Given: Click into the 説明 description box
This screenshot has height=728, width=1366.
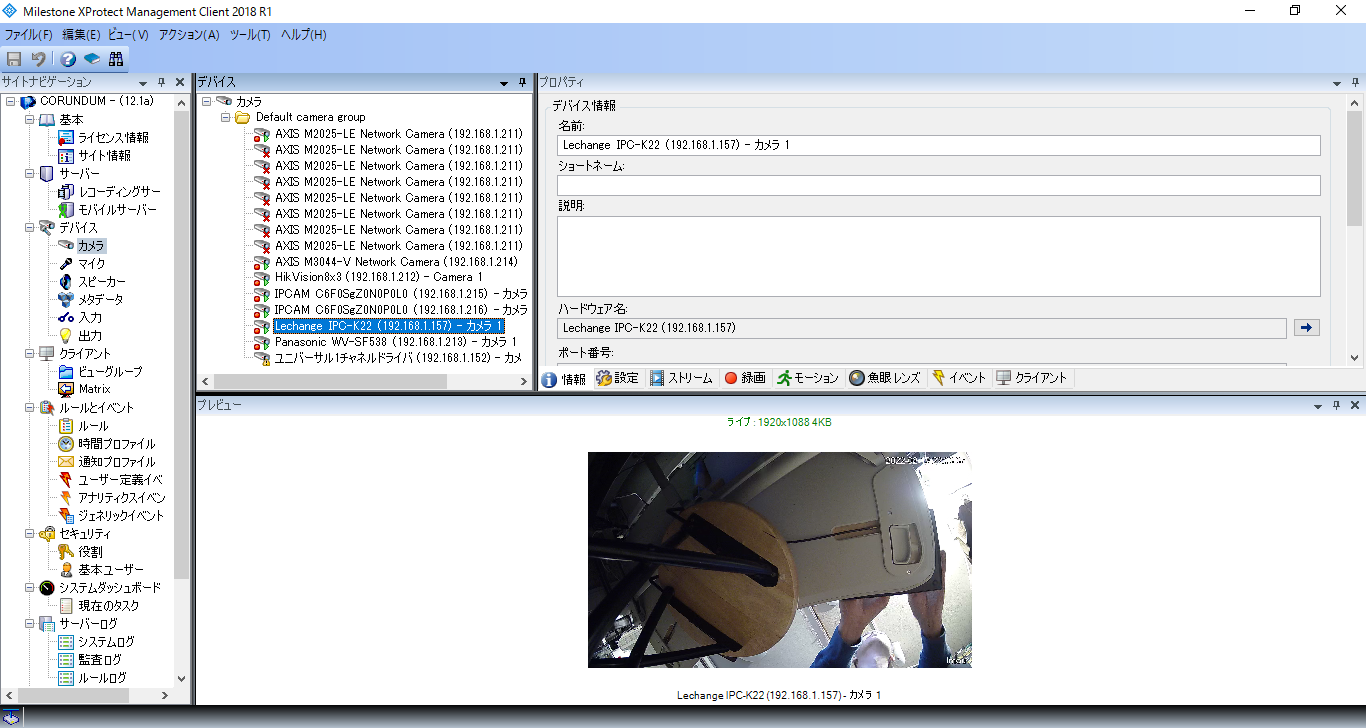Looking at the screenshot, I should coord(938,257).
